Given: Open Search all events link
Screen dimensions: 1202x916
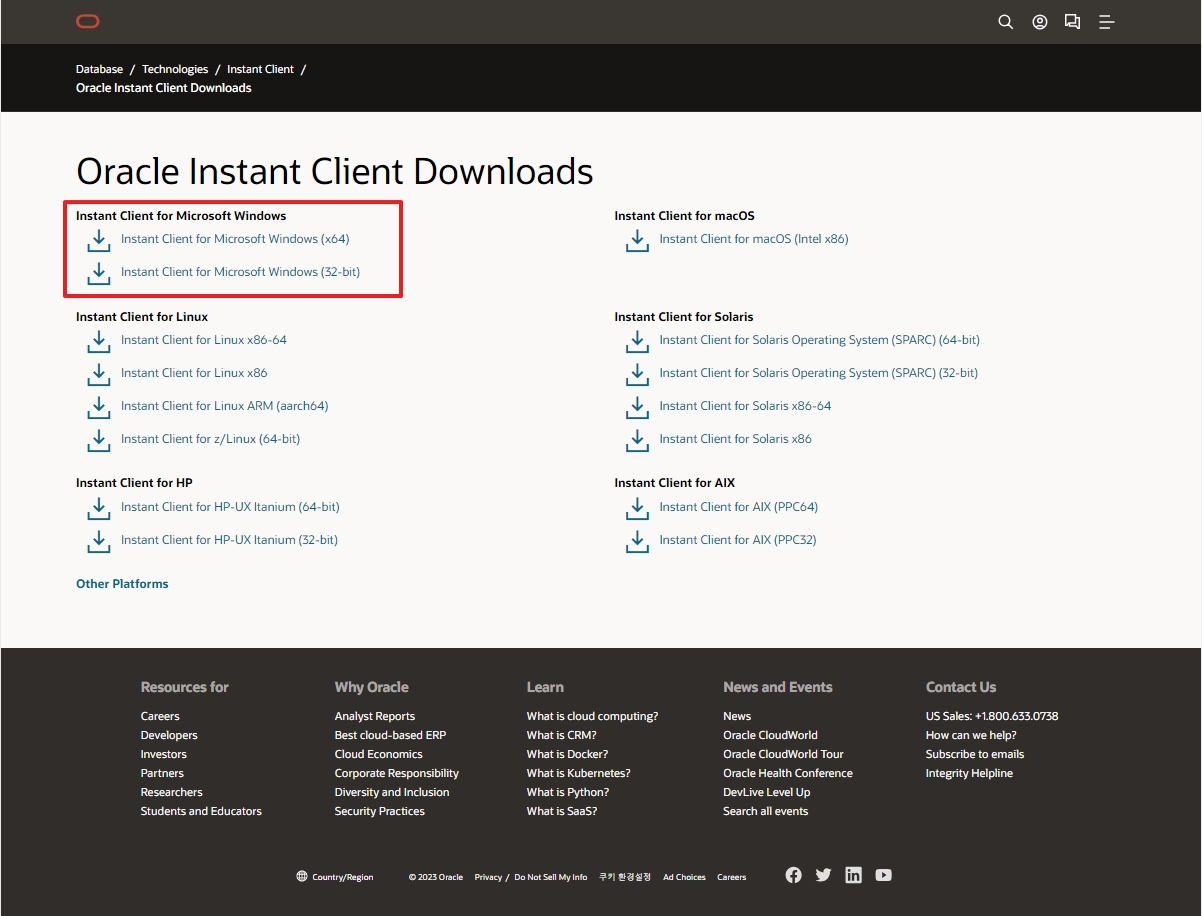Looking at the screenshot, I should (766, 811).
